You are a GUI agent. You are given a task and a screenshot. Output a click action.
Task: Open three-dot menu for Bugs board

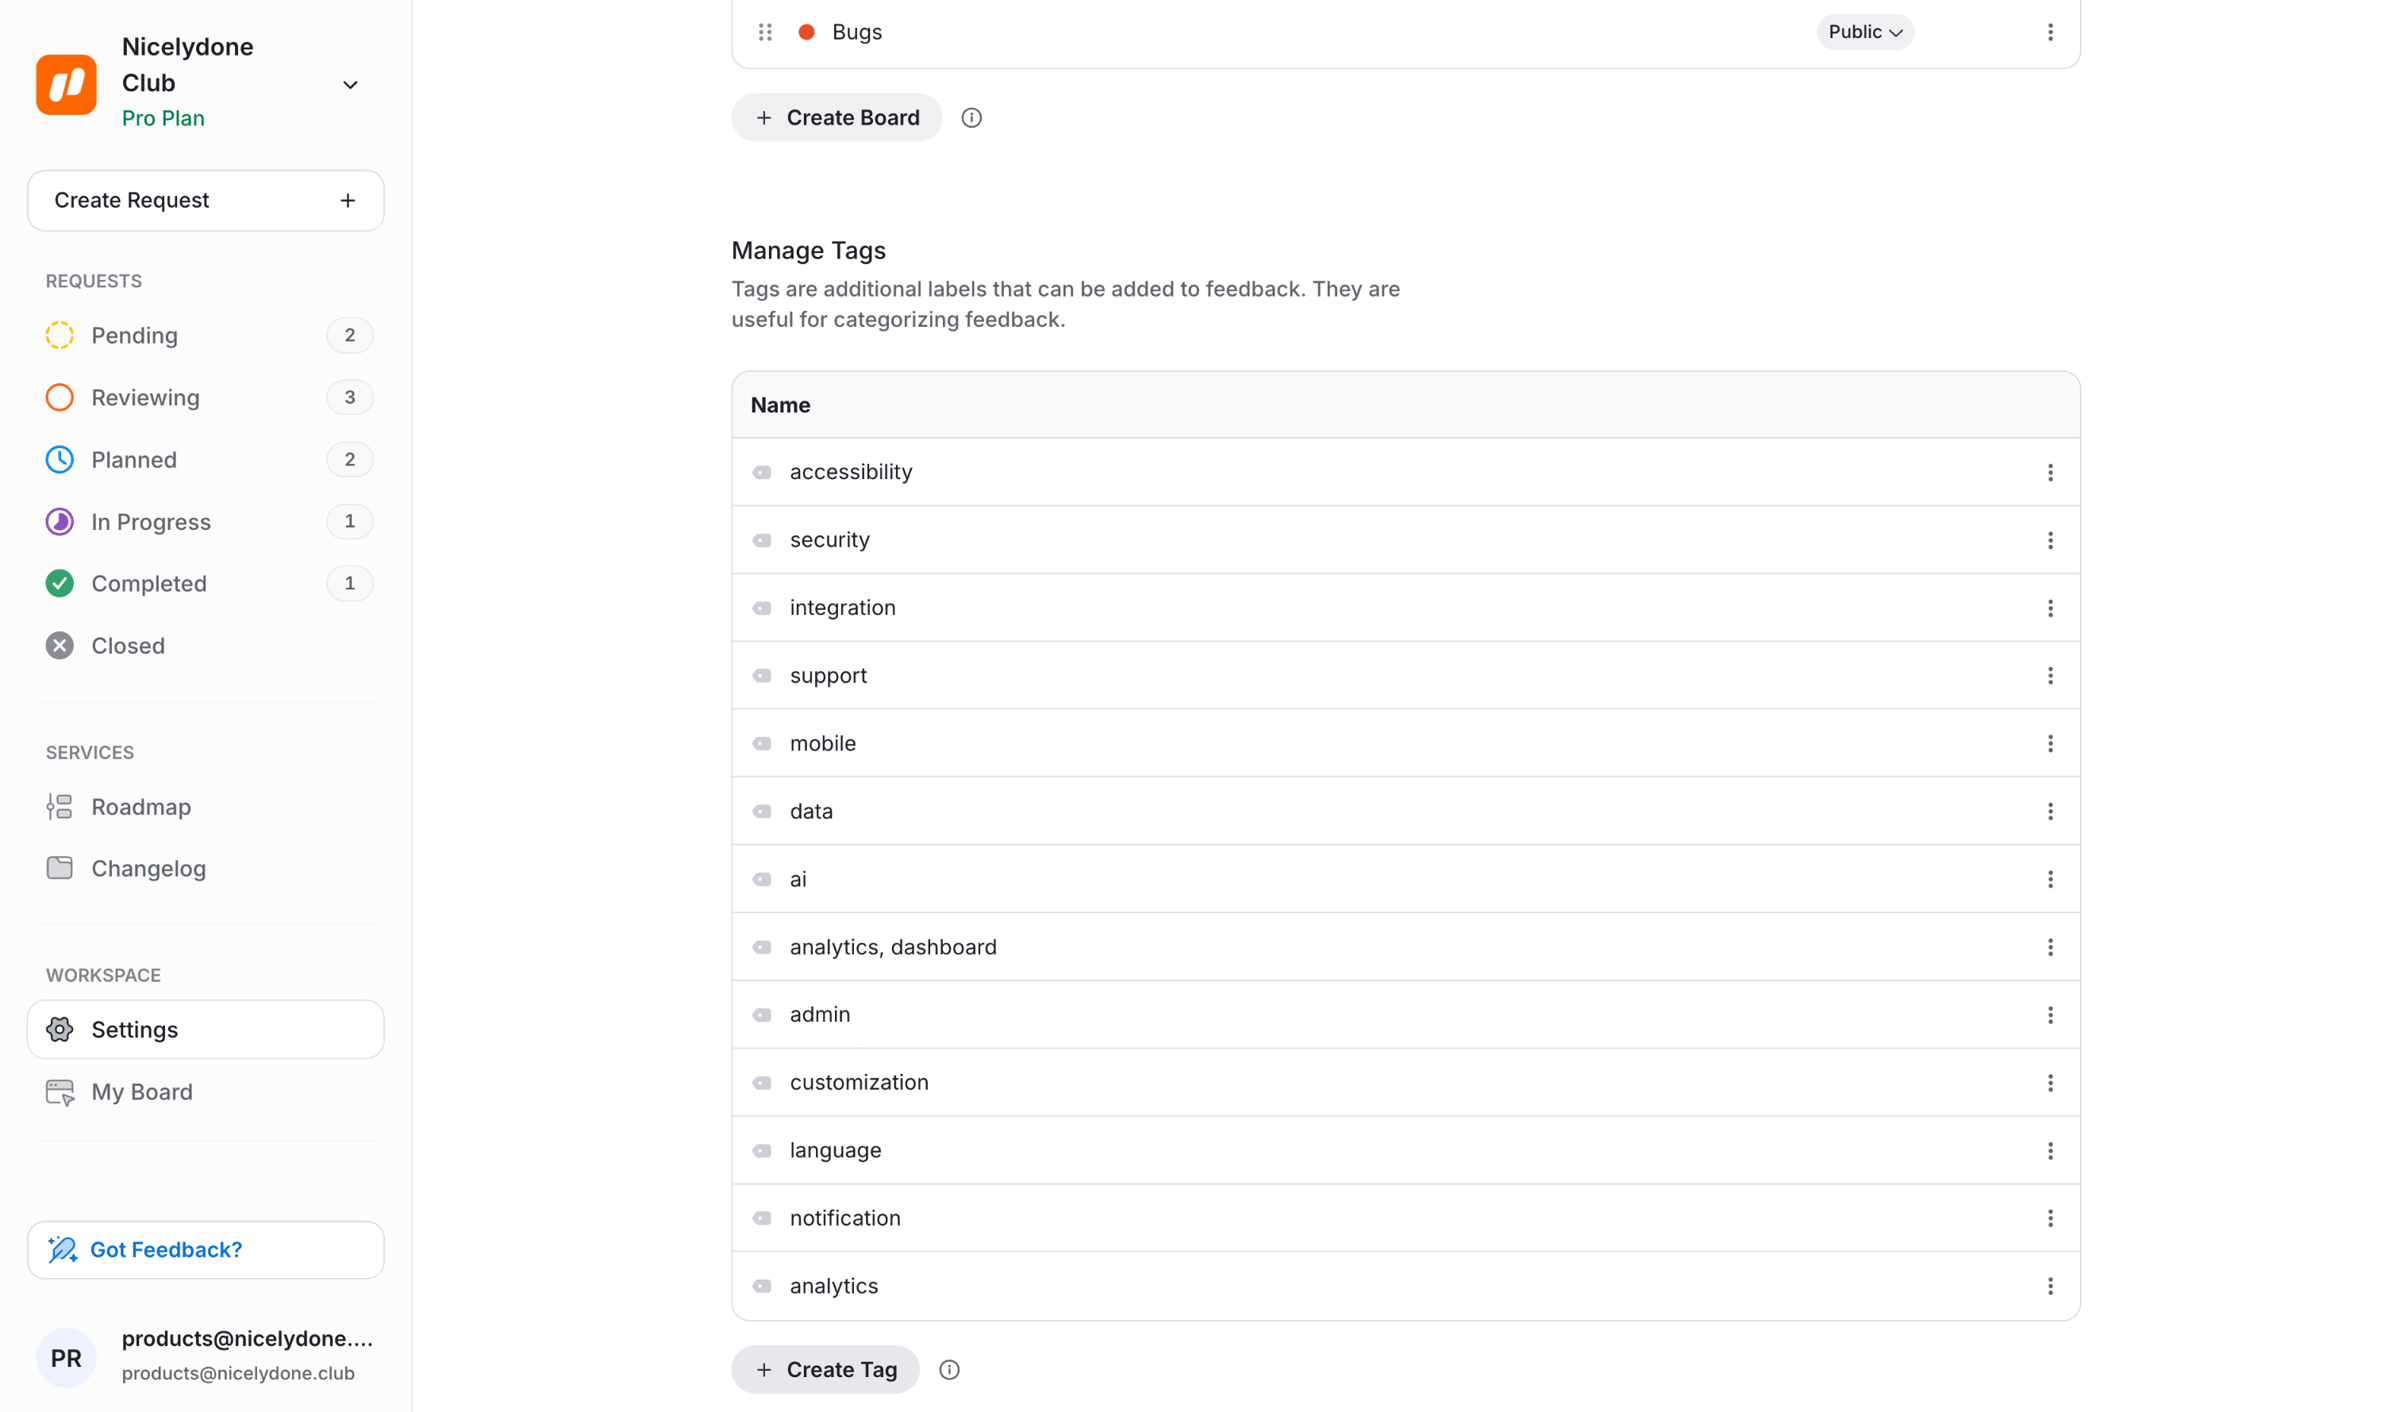[x=2050, y=32]
